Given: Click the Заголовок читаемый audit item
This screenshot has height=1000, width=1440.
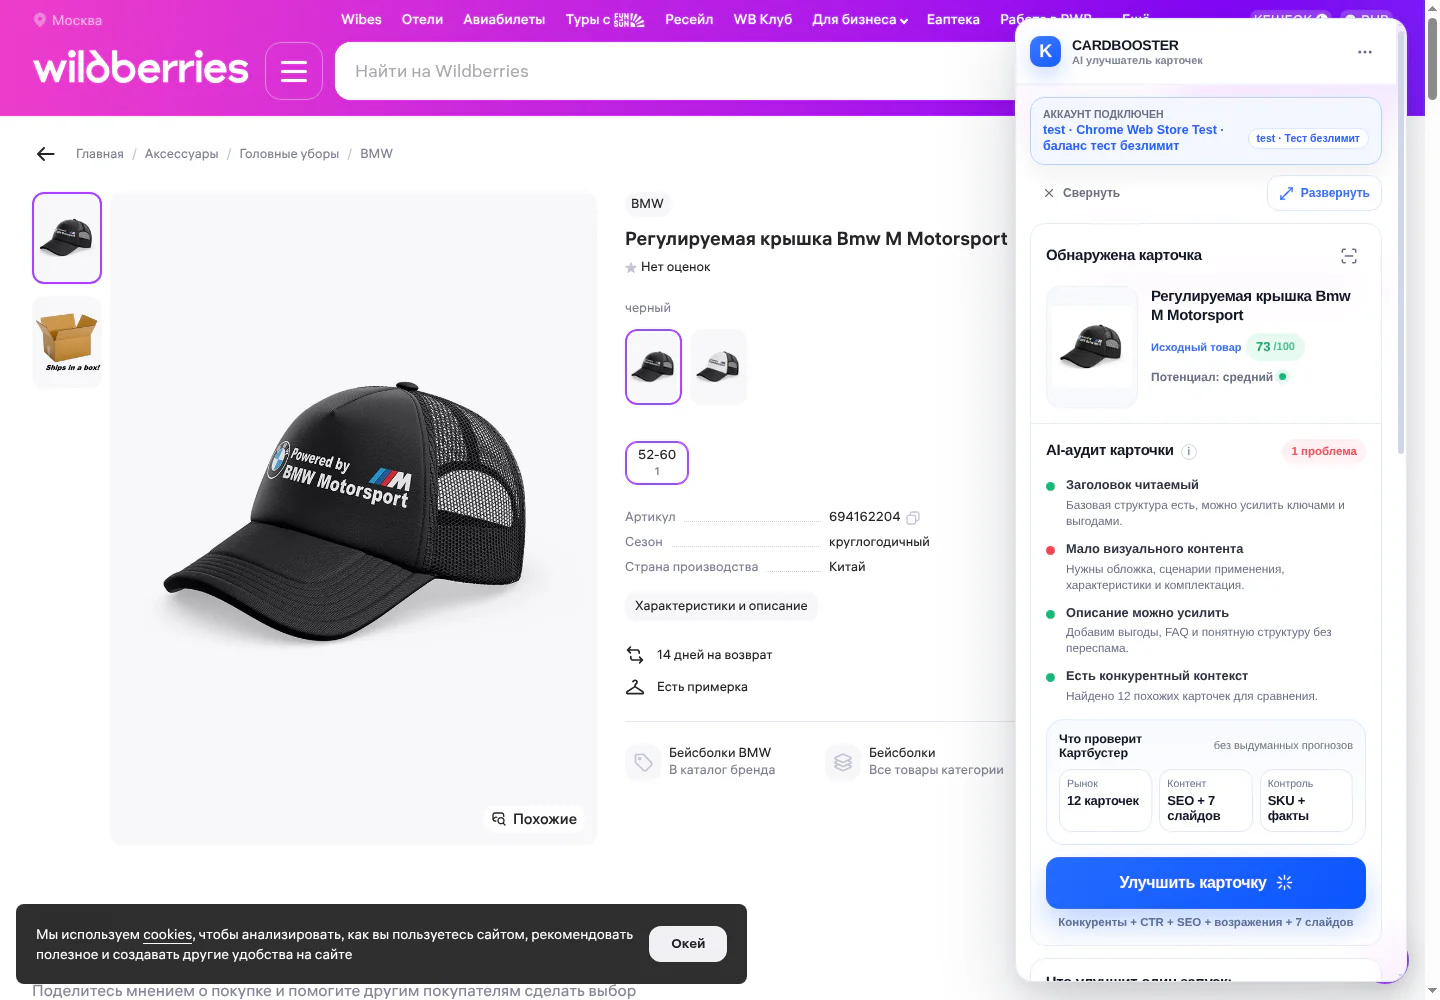Looking at the screenshot, I should click(x=1206, y=503).
